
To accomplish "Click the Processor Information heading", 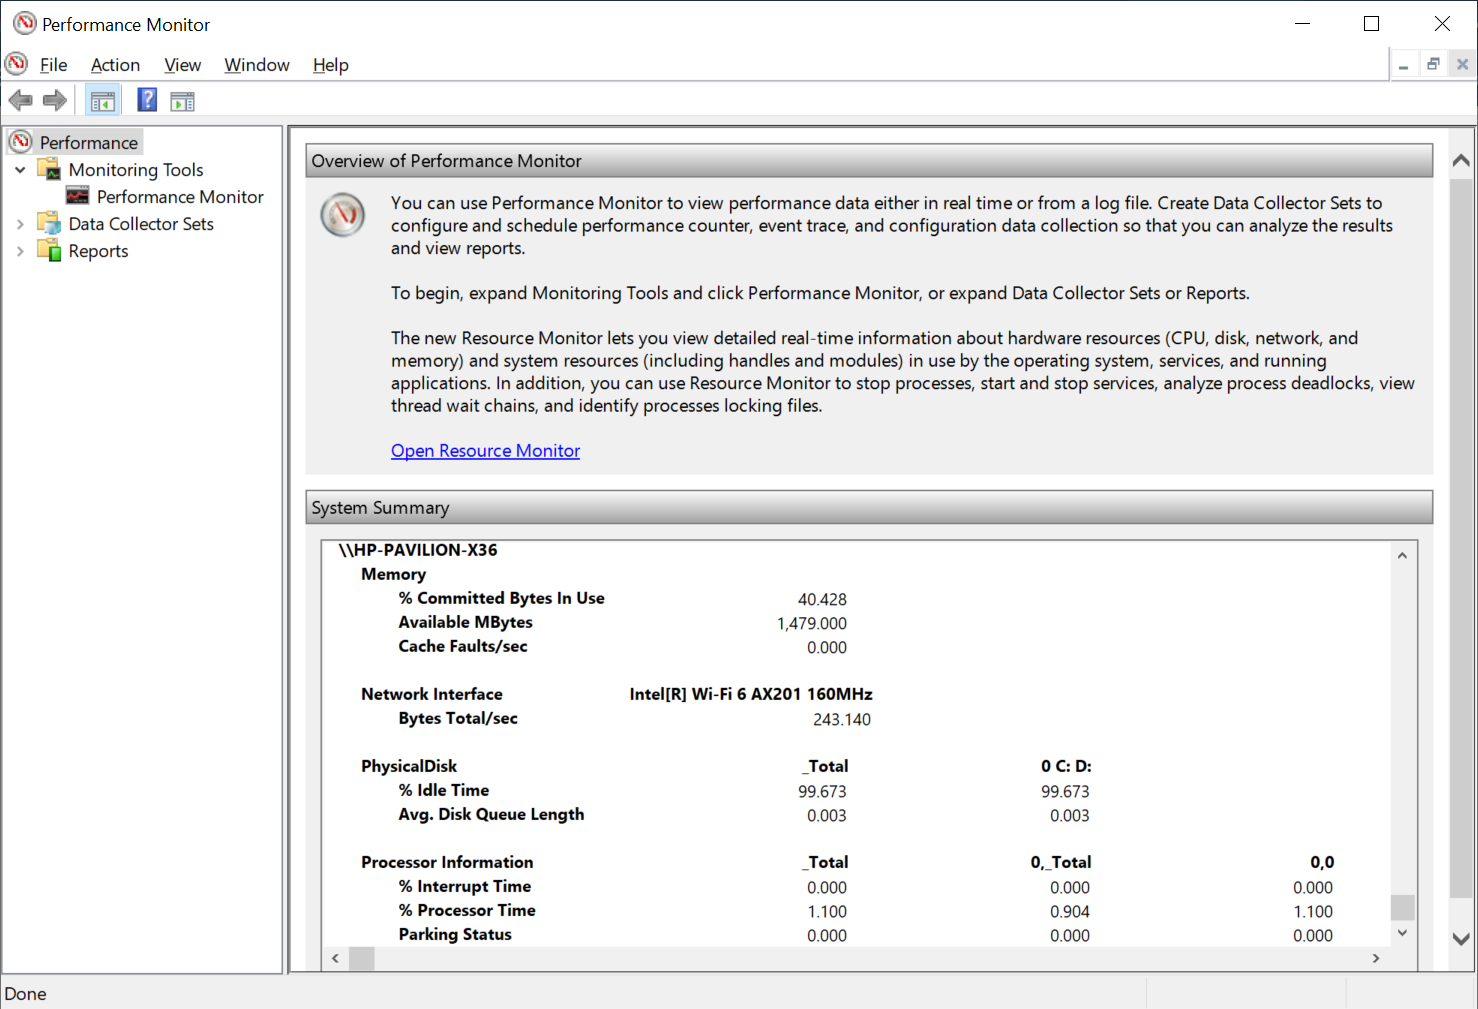I will [447, 862].
